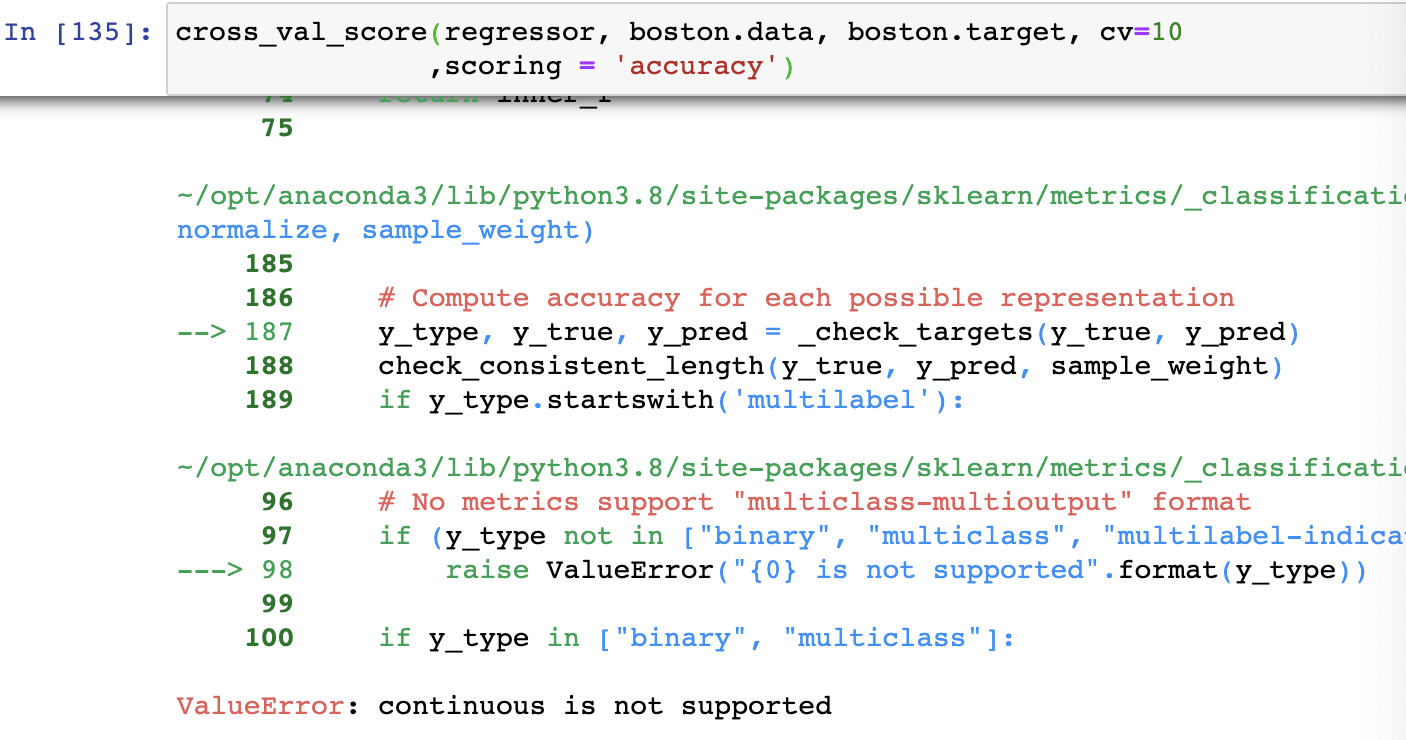Click line 189 y_type.startswith multilabel check
Image resolution: width=1406 pixels, height=740 pixels.
point(671,400)
